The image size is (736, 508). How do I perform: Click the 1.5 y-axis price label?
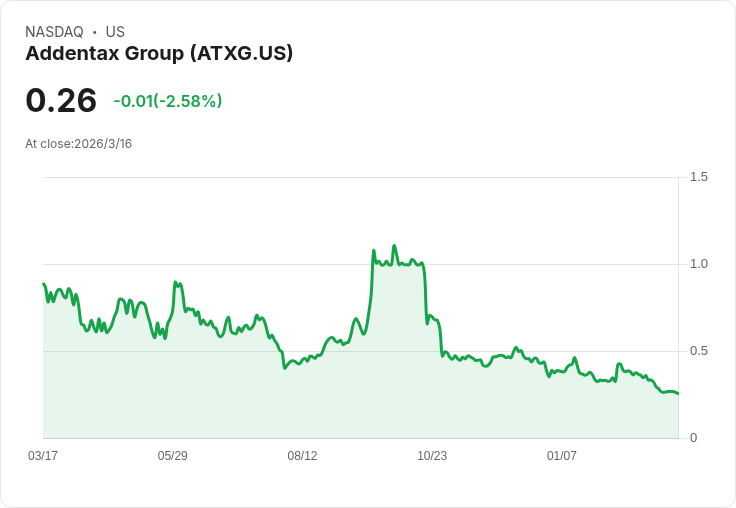pyautogui.click(x=699, y=177)
